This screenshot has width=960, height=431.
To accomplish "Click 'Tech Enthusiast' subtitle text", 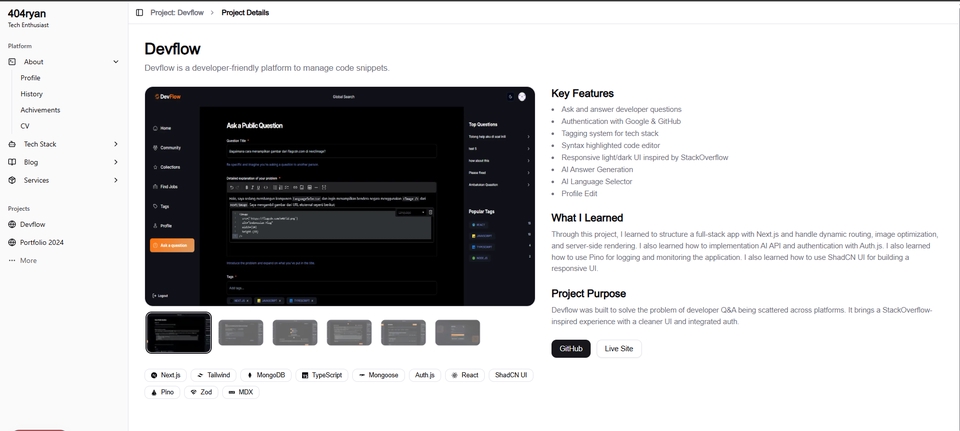I will pos(28,25).
